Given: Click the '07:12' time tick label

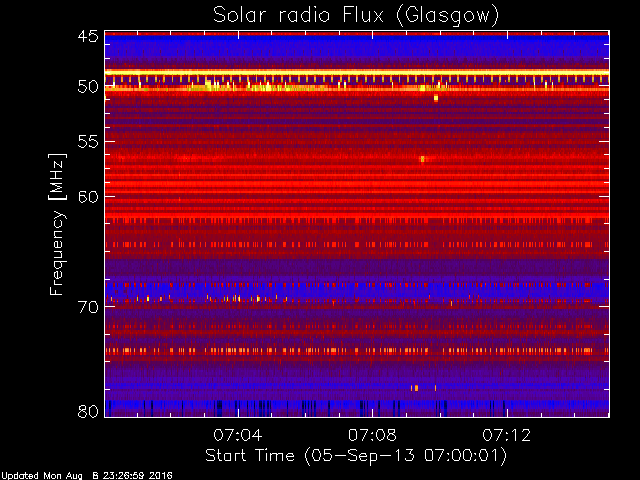Looking at the screenshot, I should point(507,435).
